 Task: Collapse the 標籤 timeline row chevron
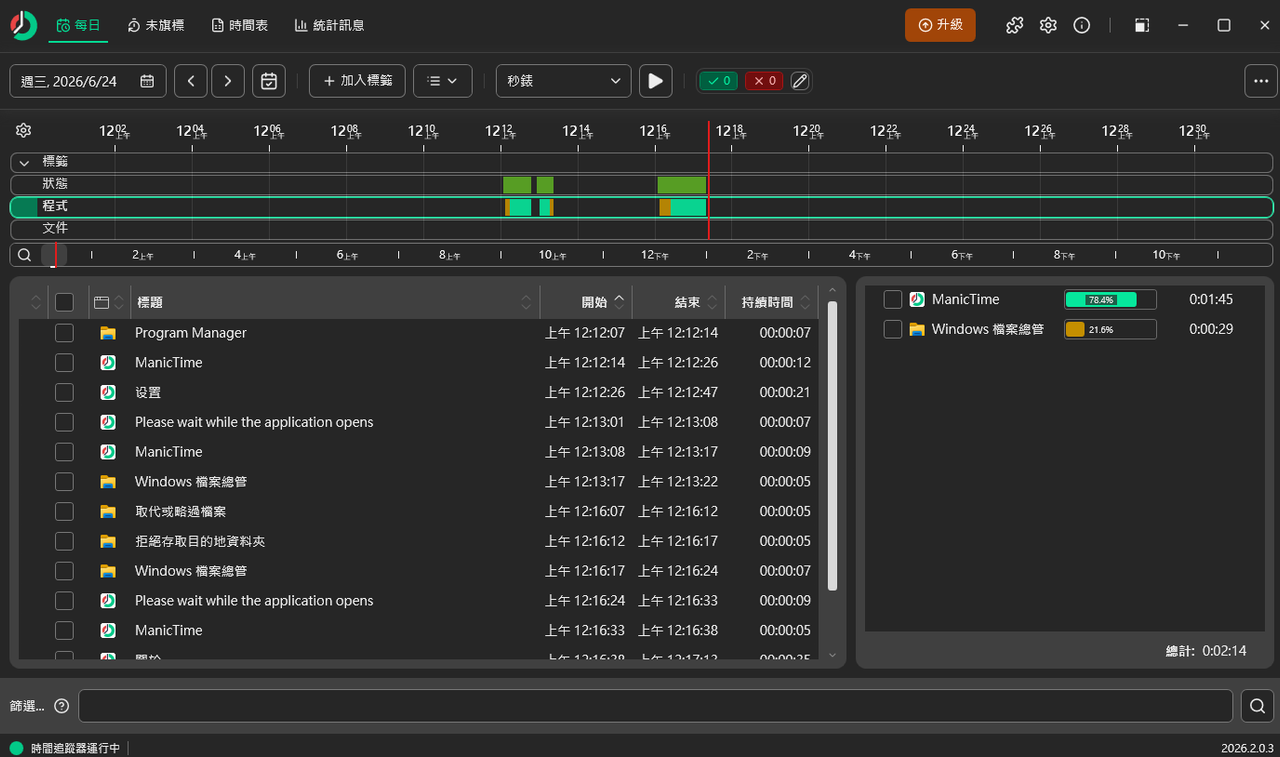(25, 162)
